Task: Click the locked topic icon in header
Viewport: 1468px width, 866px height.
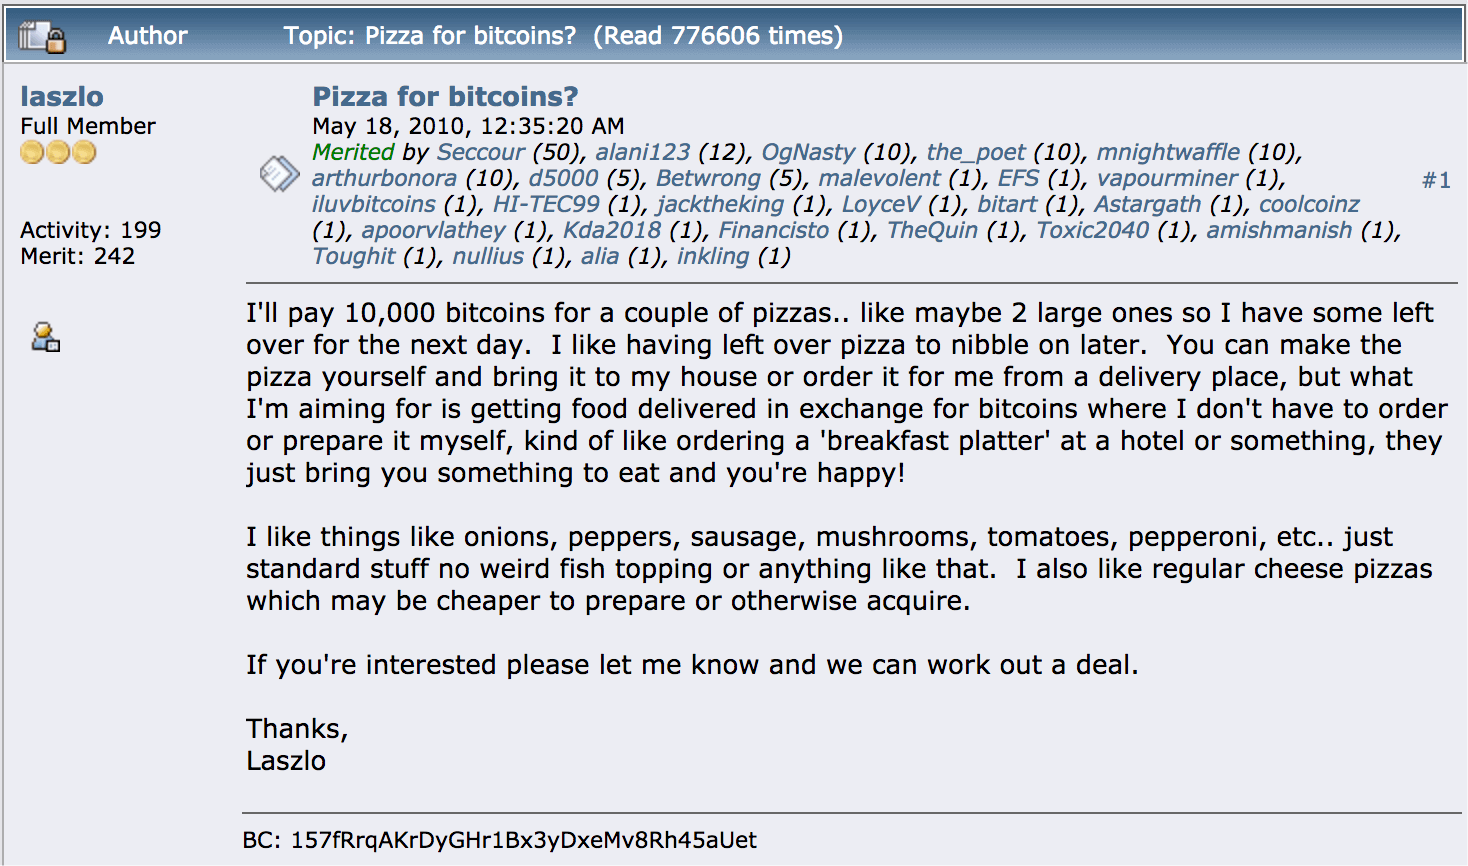Action: pyautogui.click(x=41, y=37)
